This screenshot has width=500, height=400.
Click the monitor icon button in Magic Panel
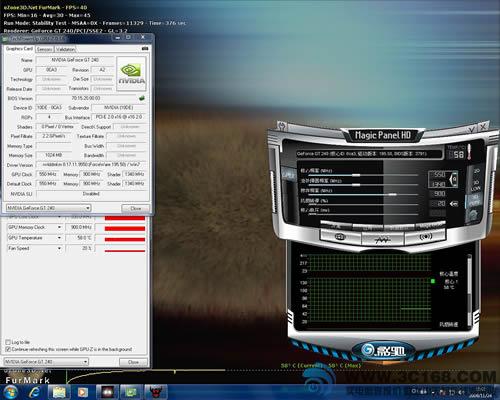tap(340, 237)
